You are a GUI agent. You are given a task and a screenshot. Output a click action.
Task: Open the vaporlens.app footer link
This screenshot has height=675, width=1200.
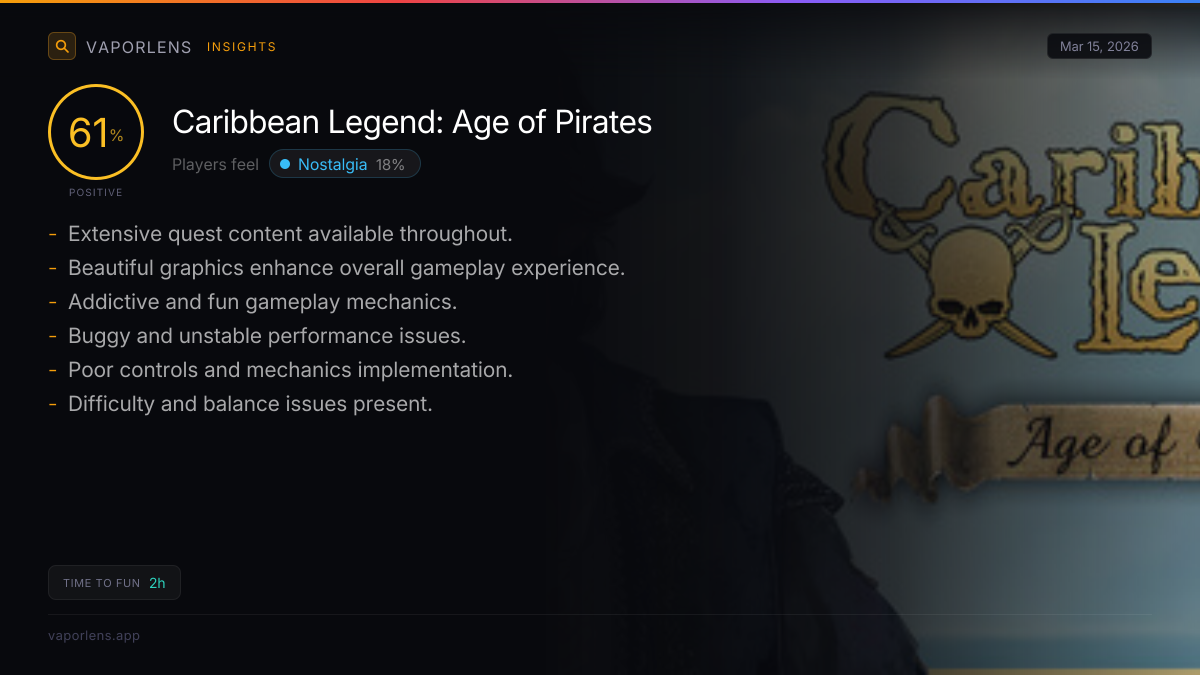click(94, 635)
